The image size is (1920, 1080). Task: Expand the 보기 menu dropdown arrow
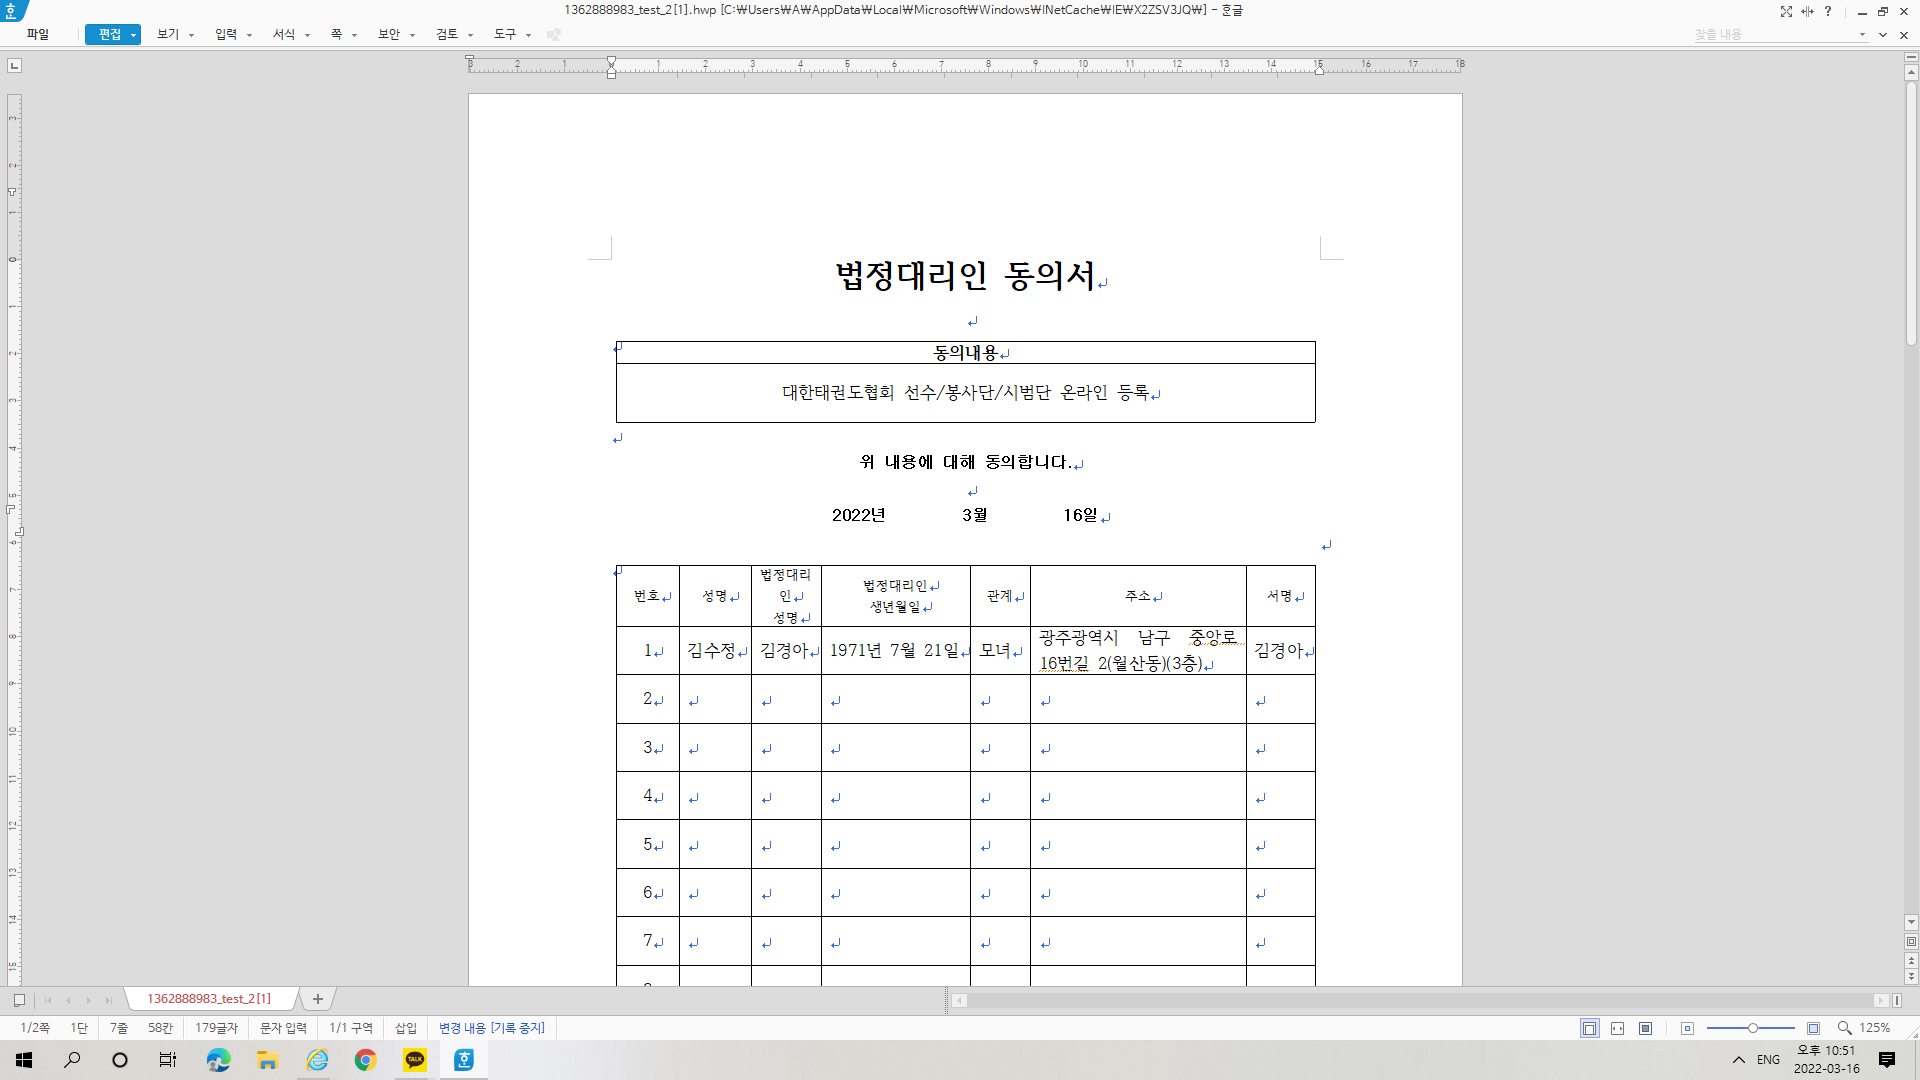[192, 35]
